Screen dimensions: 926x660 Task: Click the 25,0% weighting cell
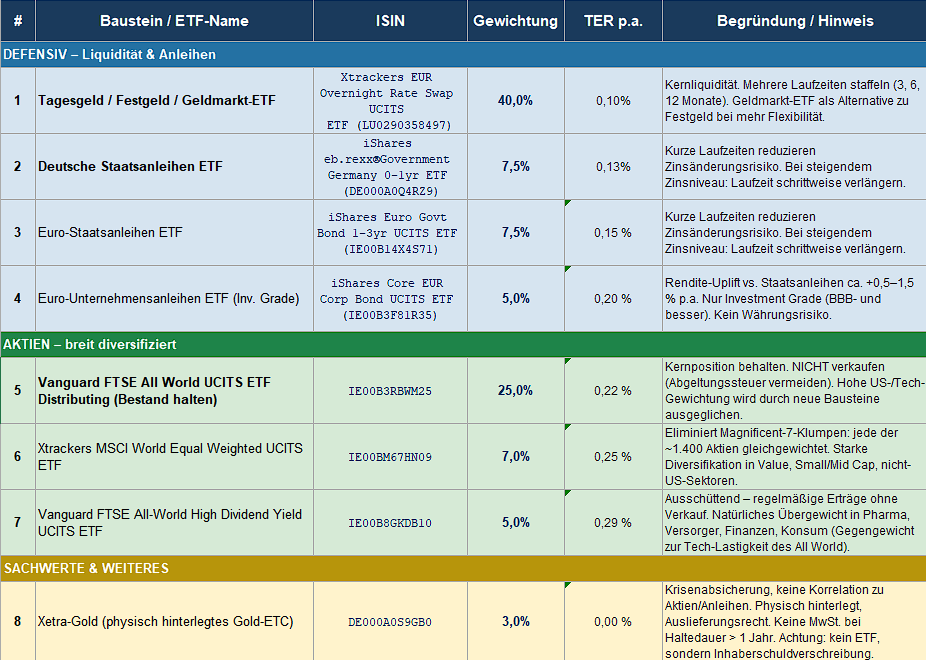click(x=516, y=390)
